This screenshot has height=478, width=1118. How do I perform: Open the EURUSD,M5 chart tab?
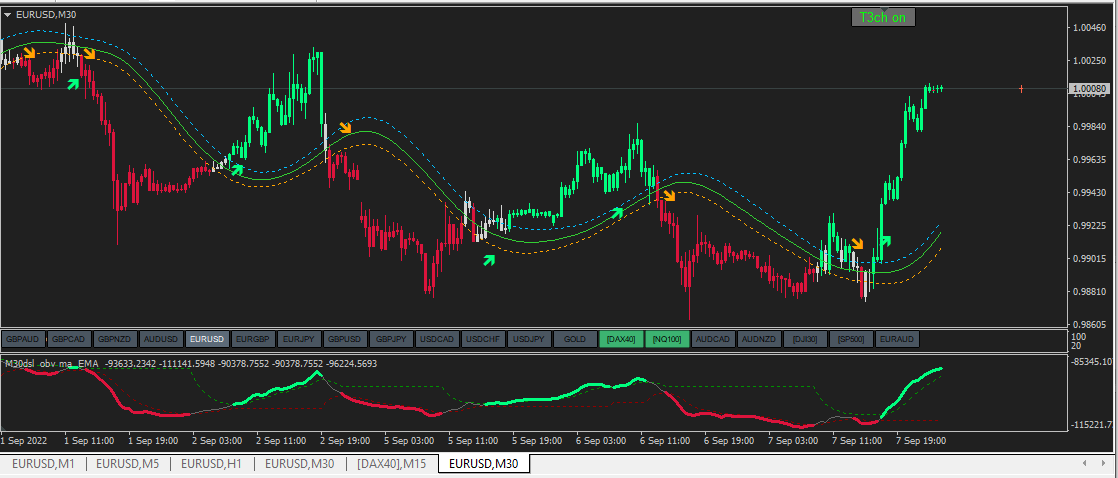tap(128, 464)
